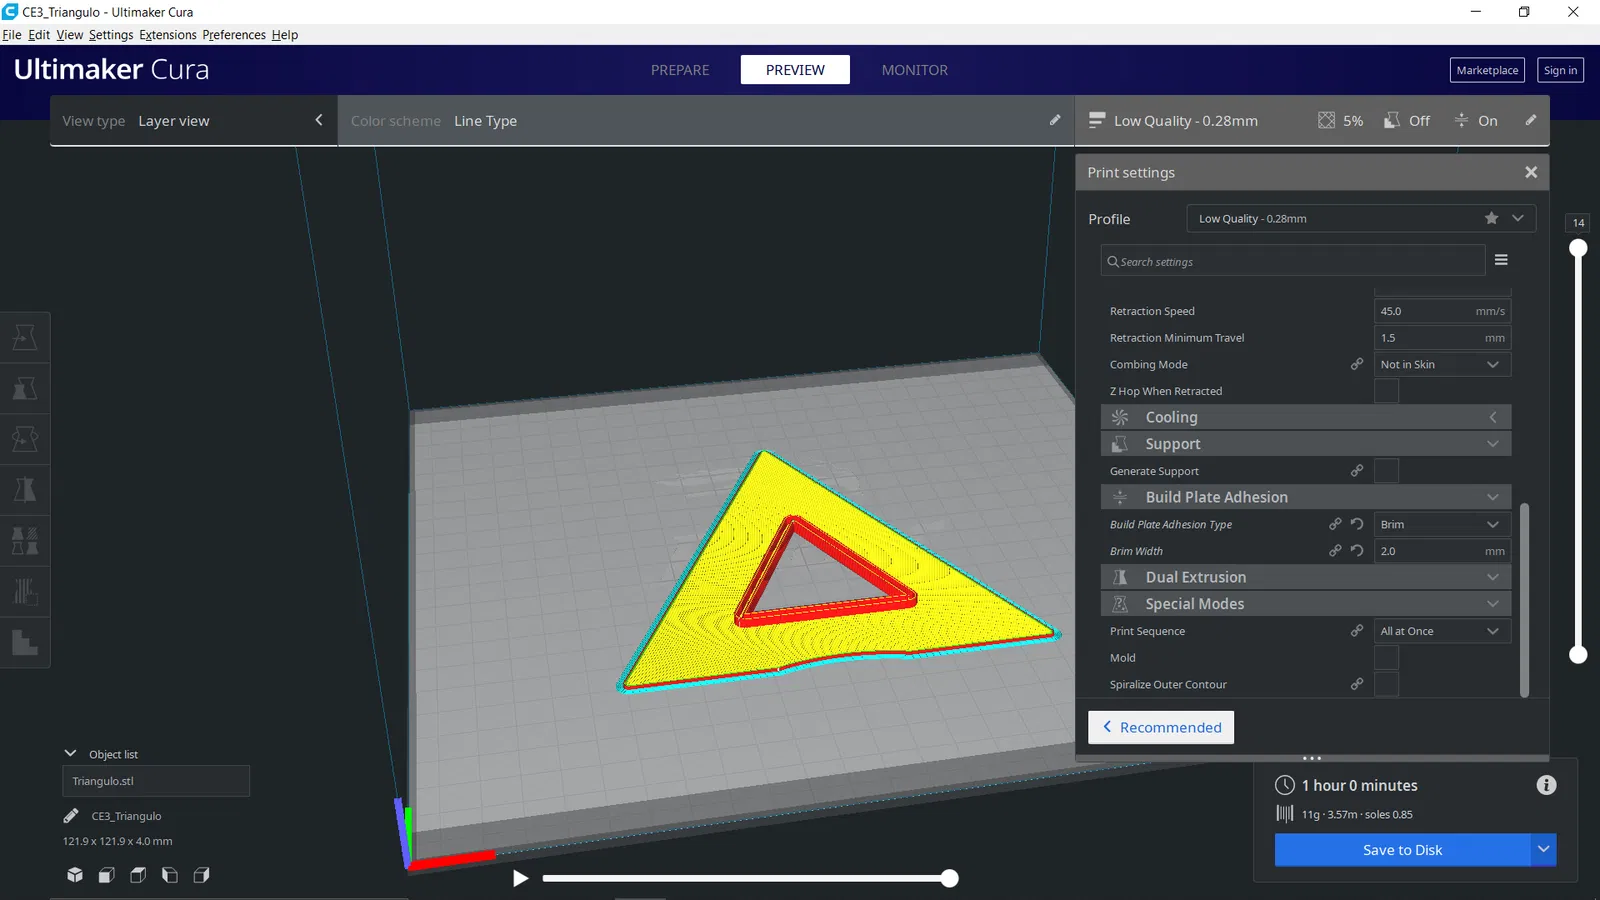This screenshot has width=1600, height=900.
Task: Collapse the Support settings section
Action: pos(1306,444)
